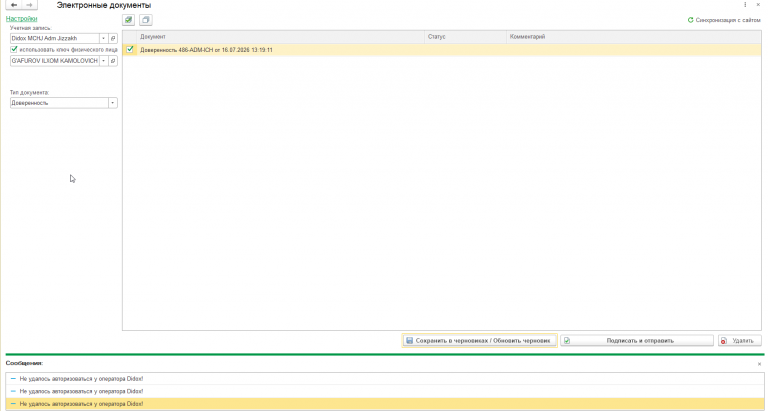The height and width of the screenshot is (411, 768).
Task: Click into the G'AFUROV ILXOM KAMOLOVICH key field
Action: click(54, 61)
